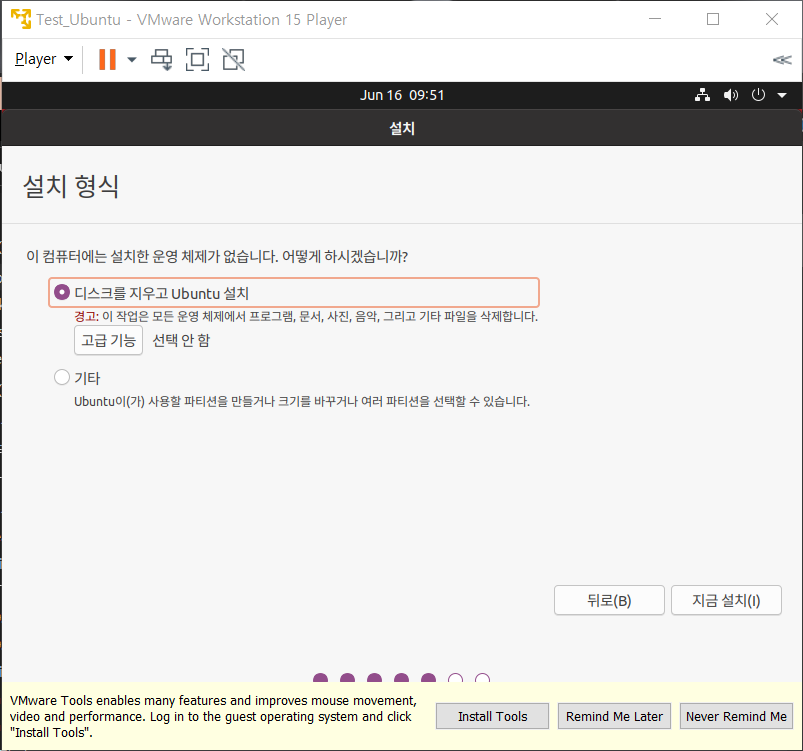Image resolution: width=803 pixels, height=751 pixels.
Task: Click the VMware application icon in title bar
Action: click(x=21, y=19)
